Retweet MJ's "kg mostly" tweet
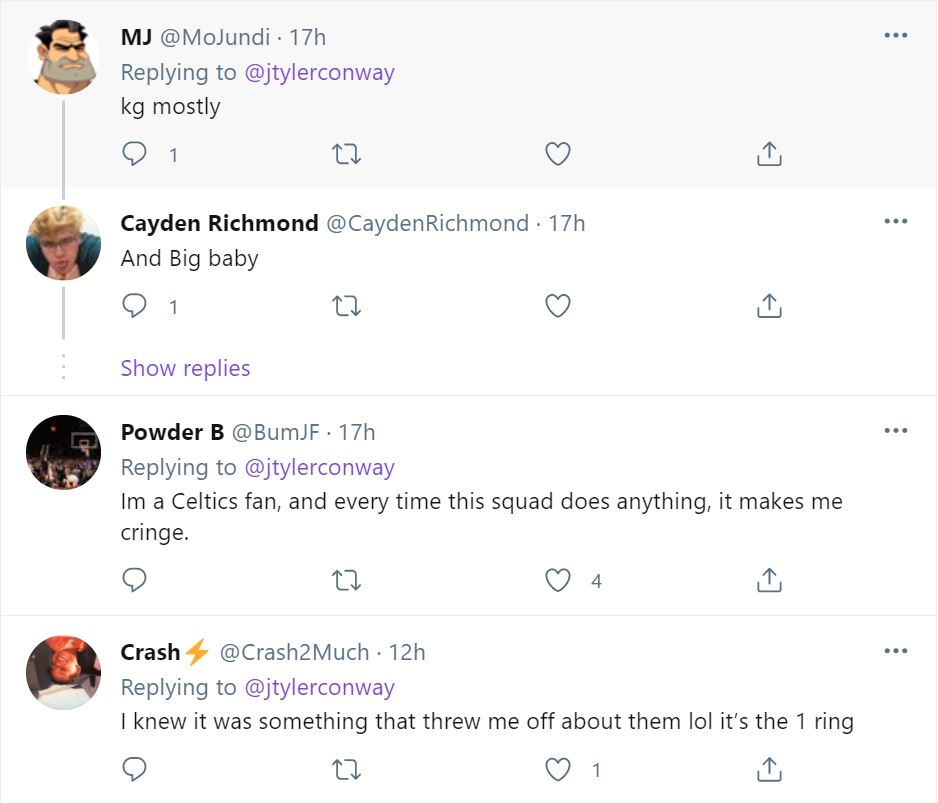Image resolution: width=938 pixels, height=803 pixels. pyautogui.click(x=346, y=154)
